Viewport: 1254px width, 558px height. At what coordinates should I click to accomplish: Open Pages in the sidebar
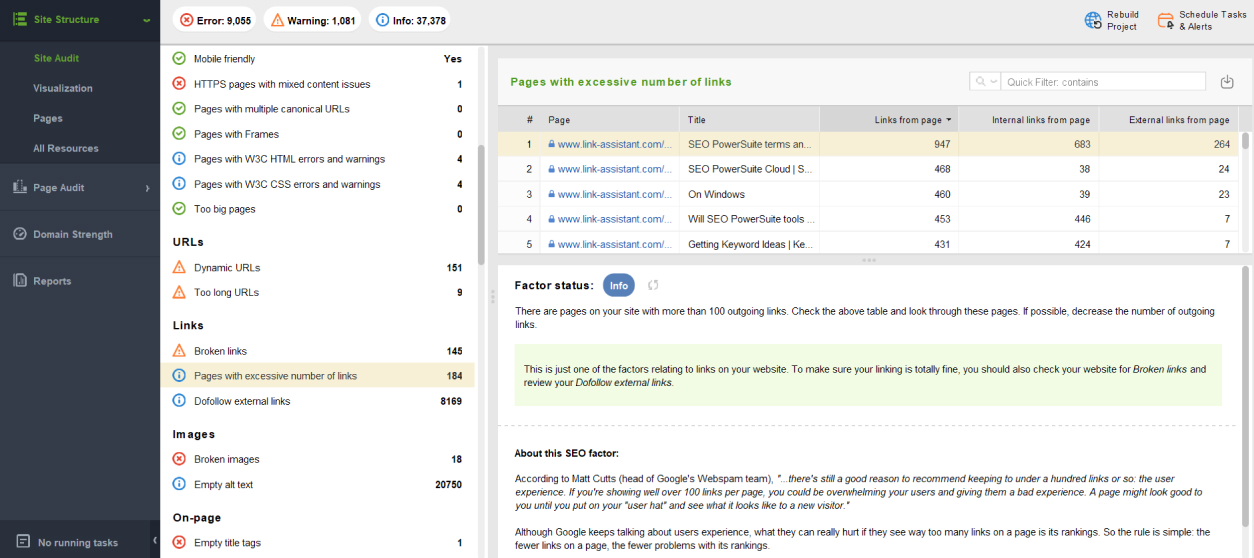click(48, 118)
